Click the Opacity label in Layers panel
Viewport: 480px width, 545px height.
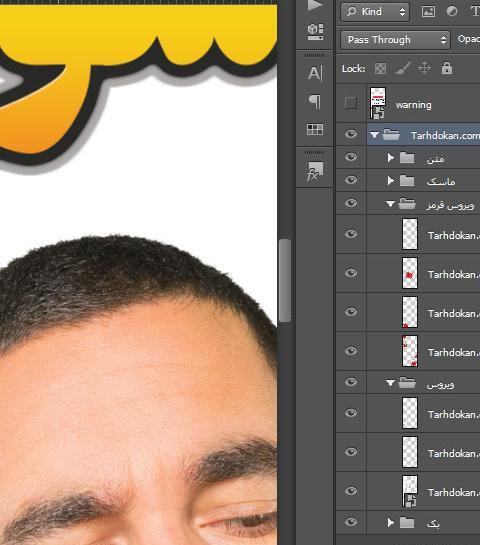[469, 39]
